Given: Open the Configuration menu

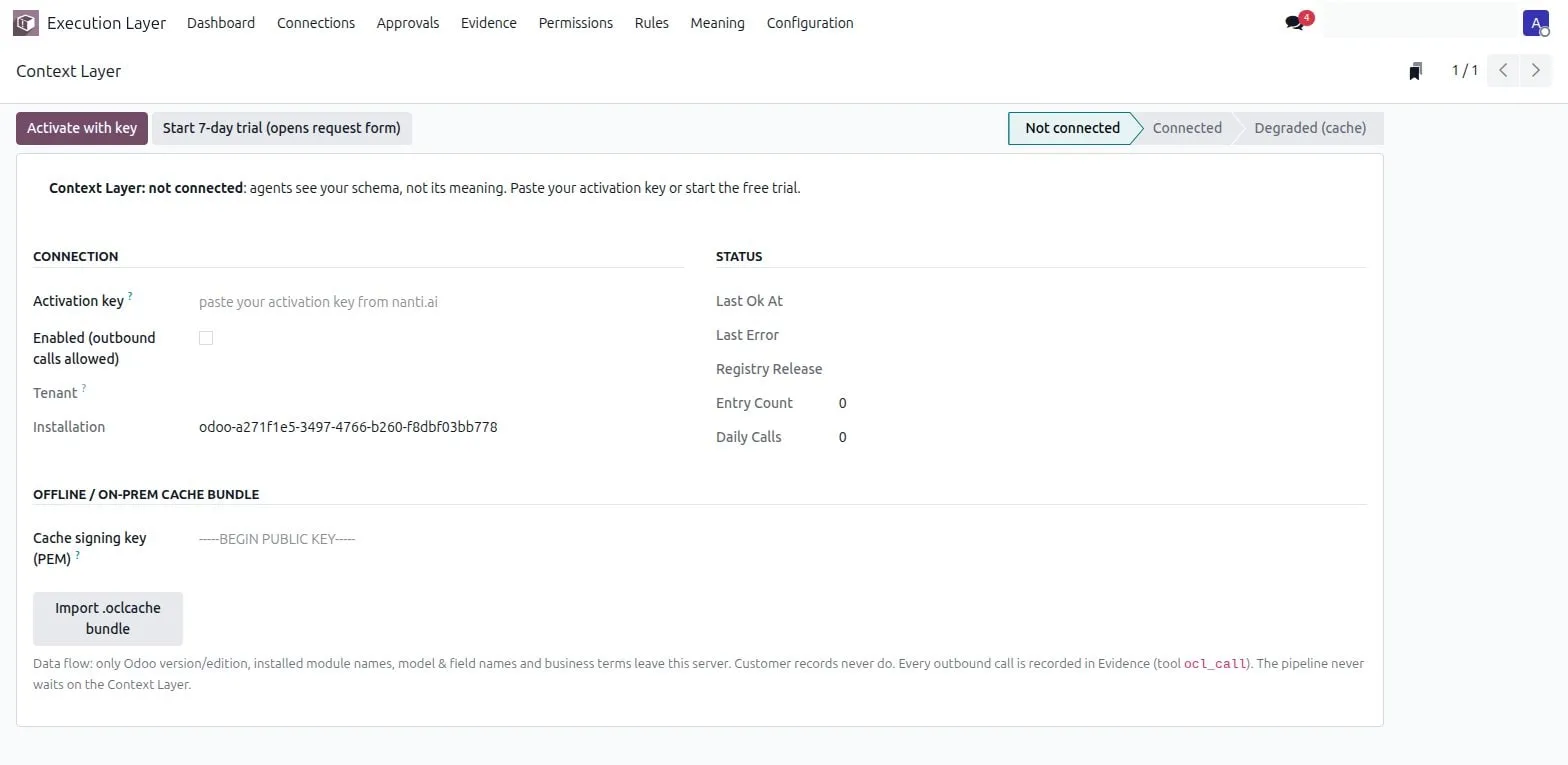Looking at the screenshot, I should [x=810, y=22].
